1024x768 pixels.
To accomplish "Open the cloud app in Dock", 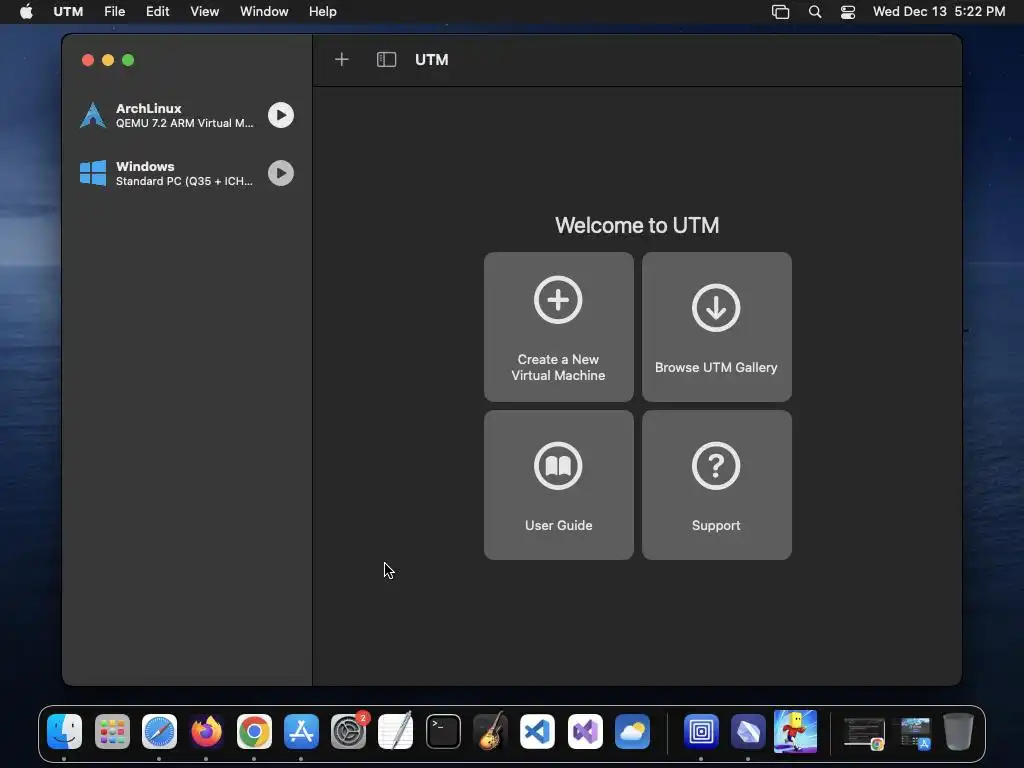I will (x=632, y=731).
